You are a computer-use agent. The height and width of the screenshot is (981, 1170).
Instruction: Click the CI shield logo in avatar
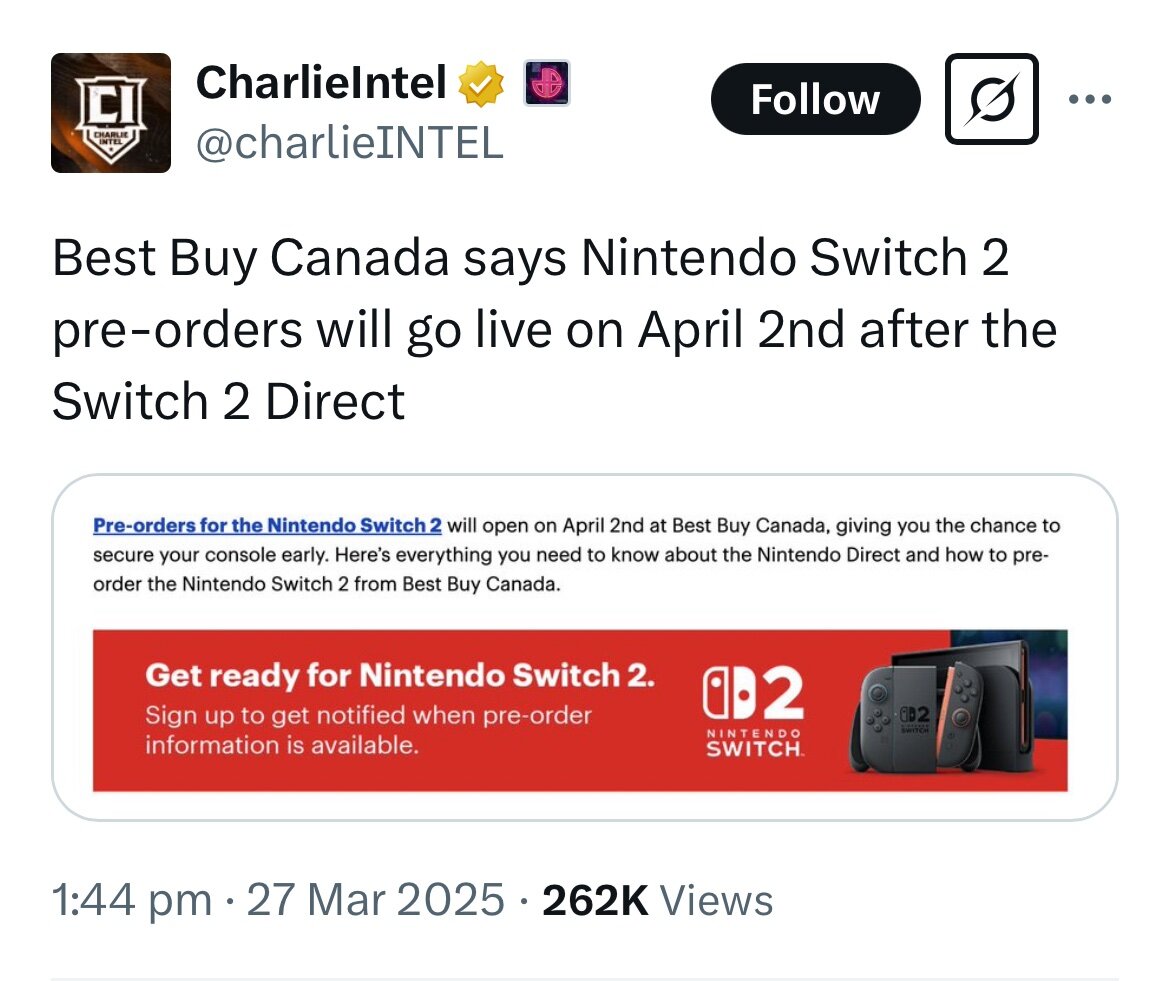(x=110, y=117)
